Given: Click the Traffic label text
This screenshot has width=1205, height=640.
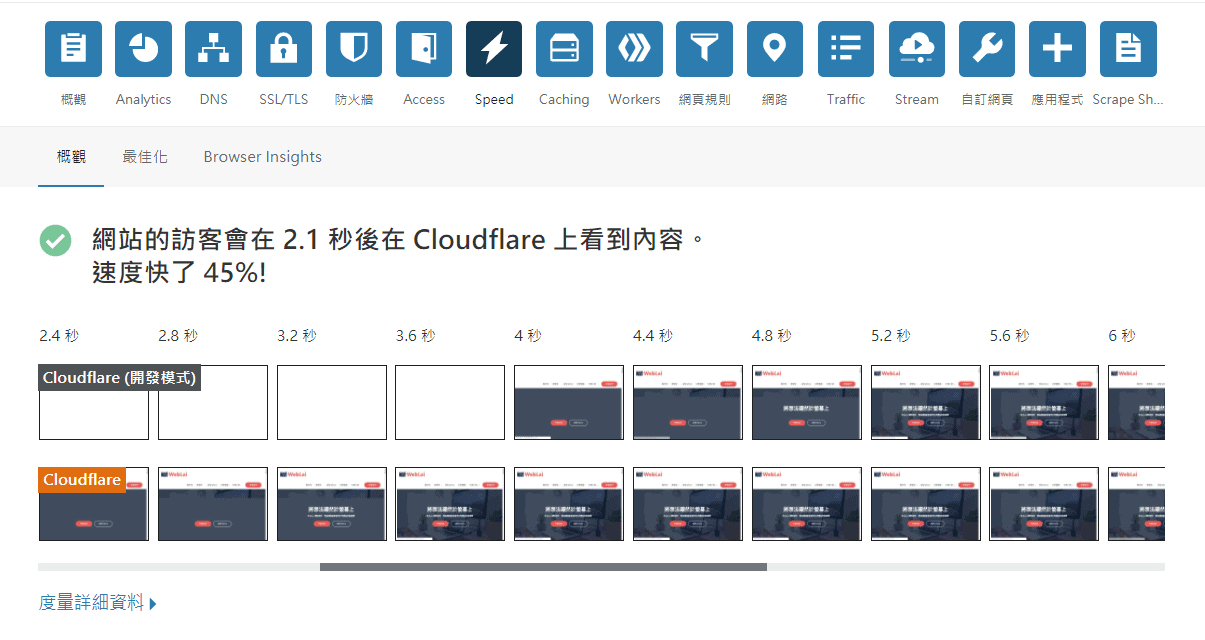Looking at the screenshot, I should [846, 99].
